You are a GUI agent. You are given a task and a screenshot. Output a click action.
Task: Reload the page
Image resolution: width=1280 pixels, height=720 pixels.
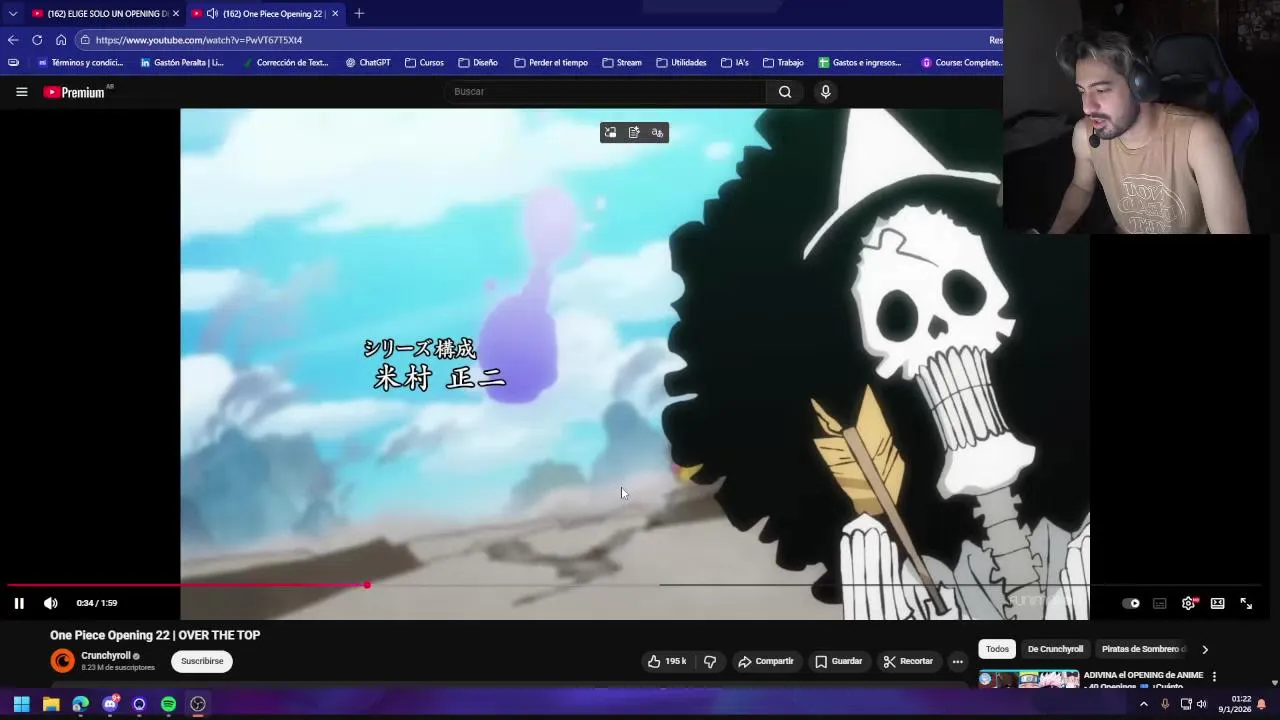click(37, 40)
